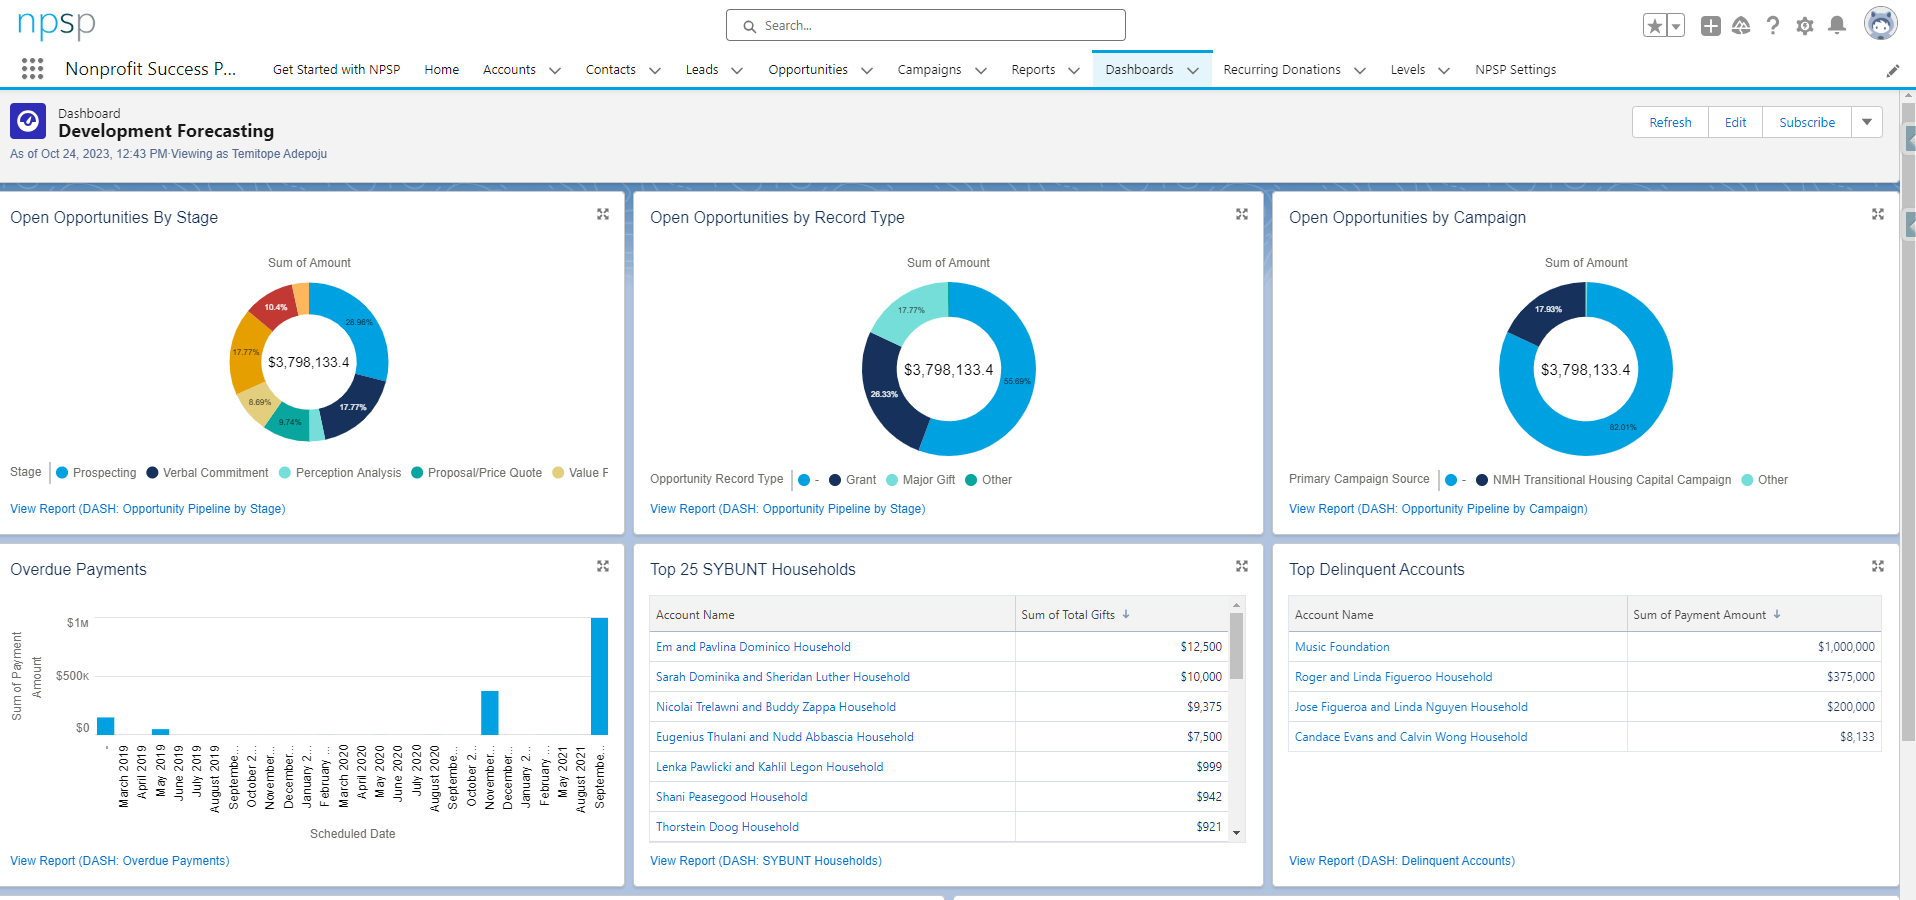Click the tallest Overdue Payments bar
The width and height of the screenshot is (1916, 900).
pyautogui.click(x=599, y=676)
